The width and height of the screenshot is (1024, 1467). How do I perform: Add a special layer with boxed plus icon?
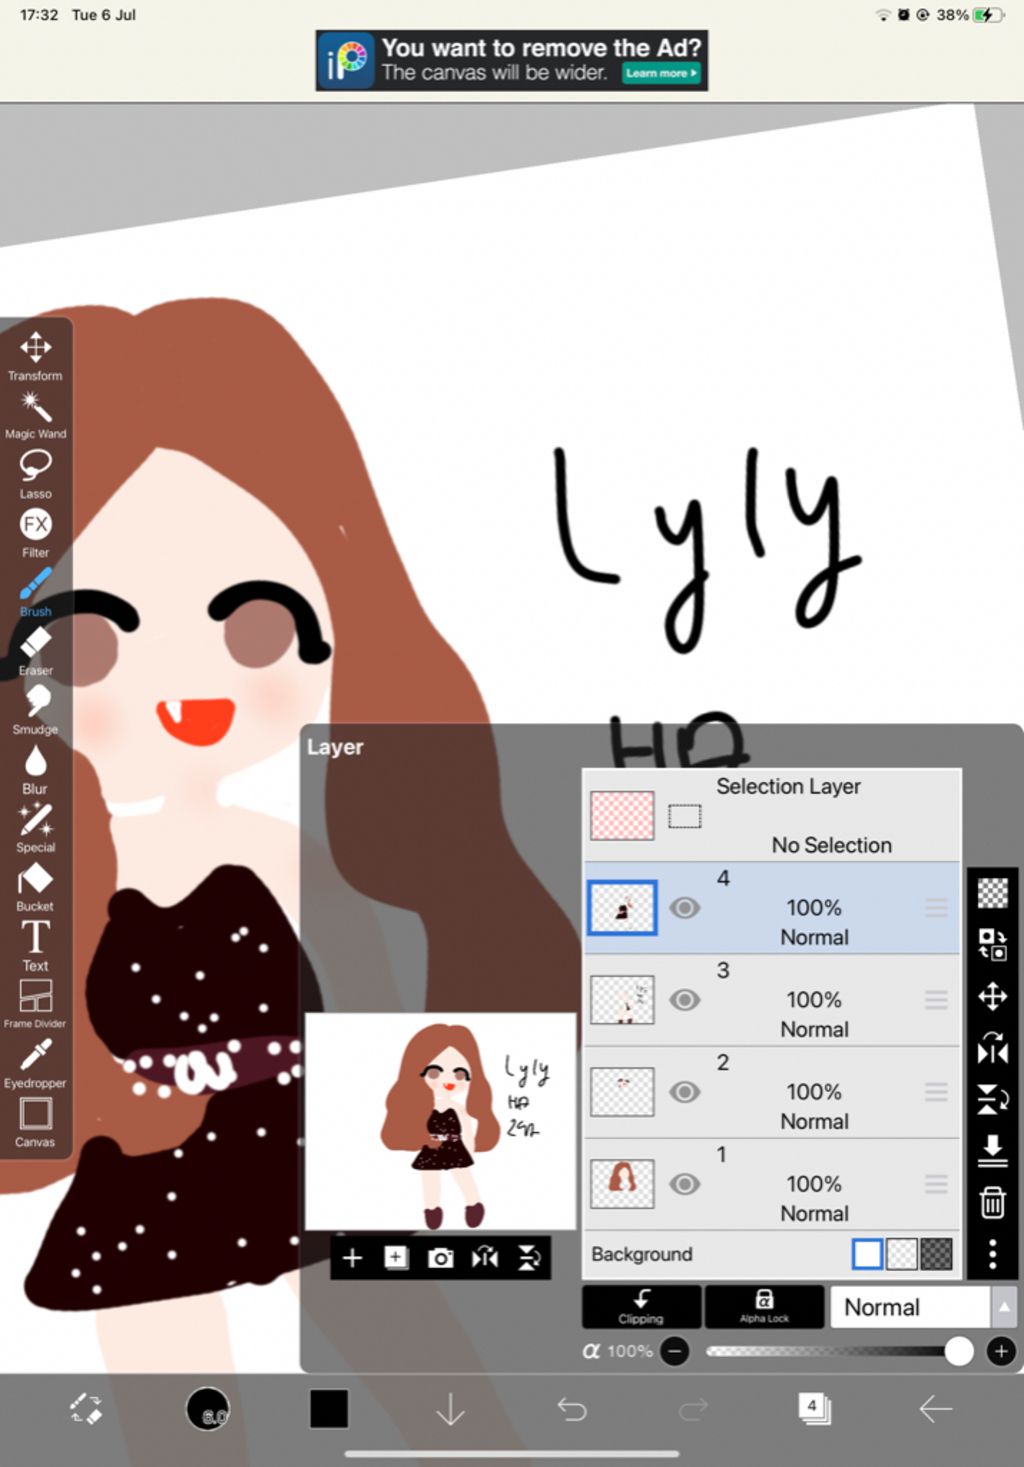coord(396,1258)
